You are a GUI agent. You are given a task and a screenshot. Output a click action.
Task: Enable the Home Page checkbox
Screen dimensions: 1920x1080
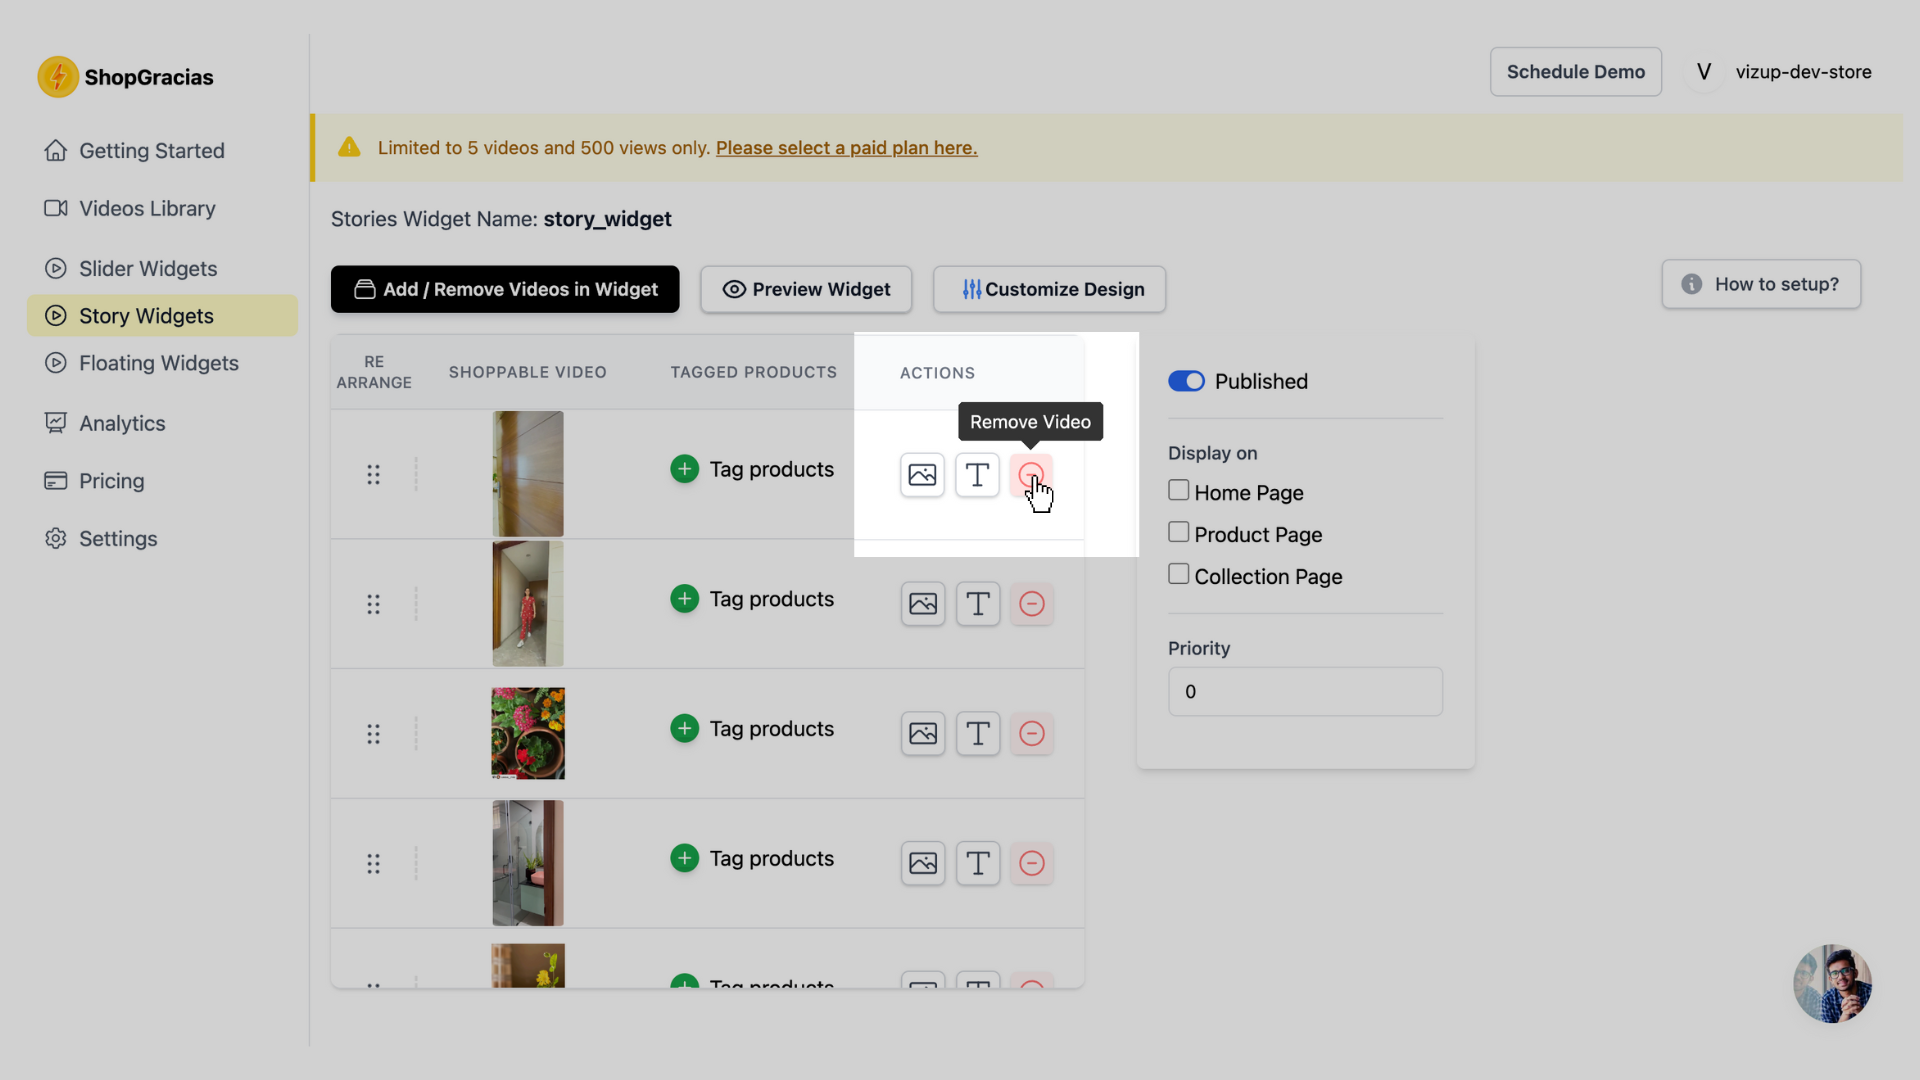pyautogui.click(x=1178, y=492)
